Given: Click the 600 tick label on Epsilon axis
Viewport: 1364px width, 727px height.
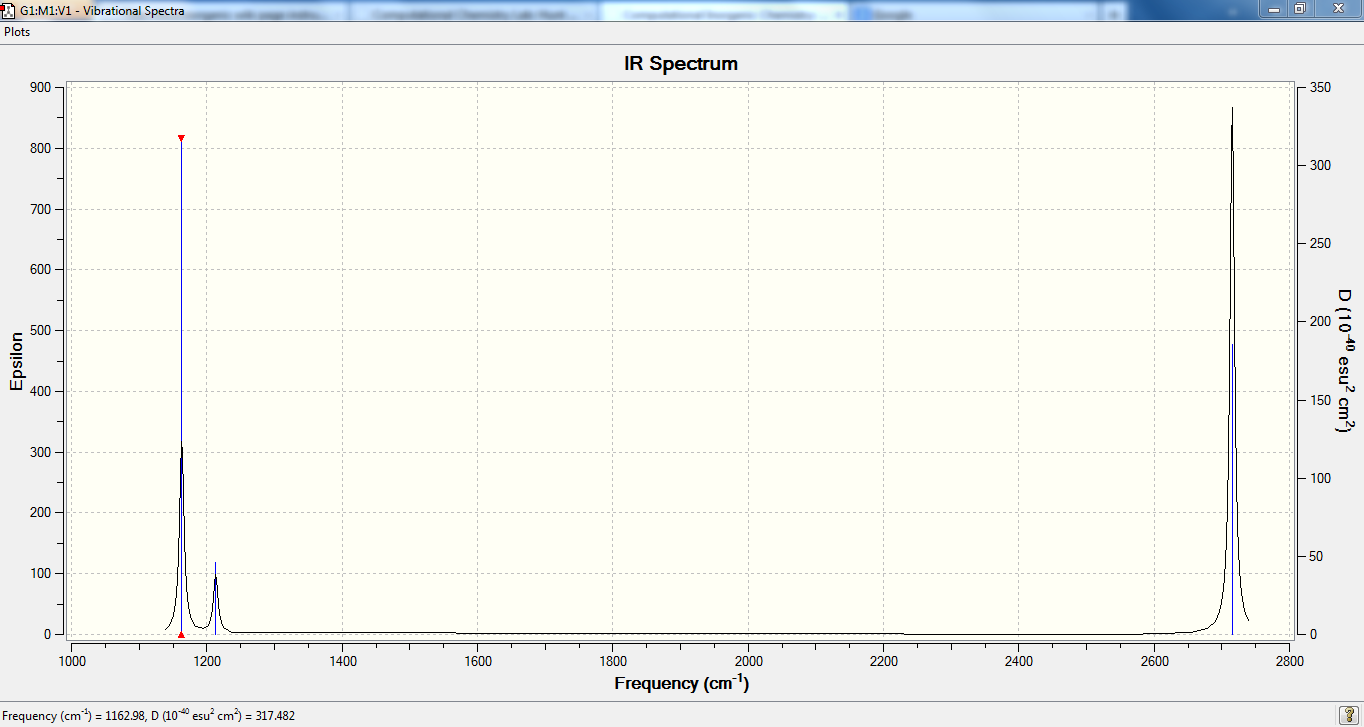Looking at the screenshot, I should 40,270.
